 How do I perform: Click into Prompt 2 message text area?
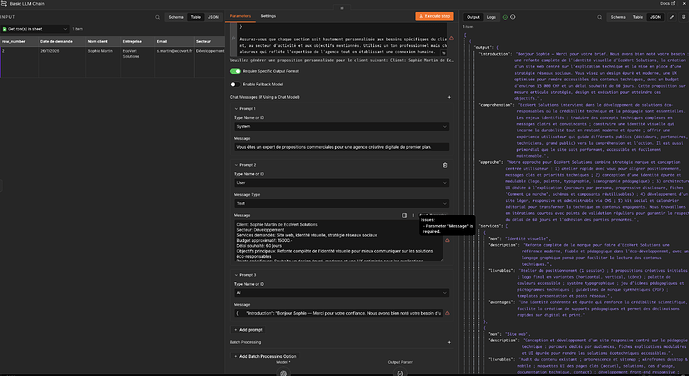pyautogui.click(x=338, y=241)
